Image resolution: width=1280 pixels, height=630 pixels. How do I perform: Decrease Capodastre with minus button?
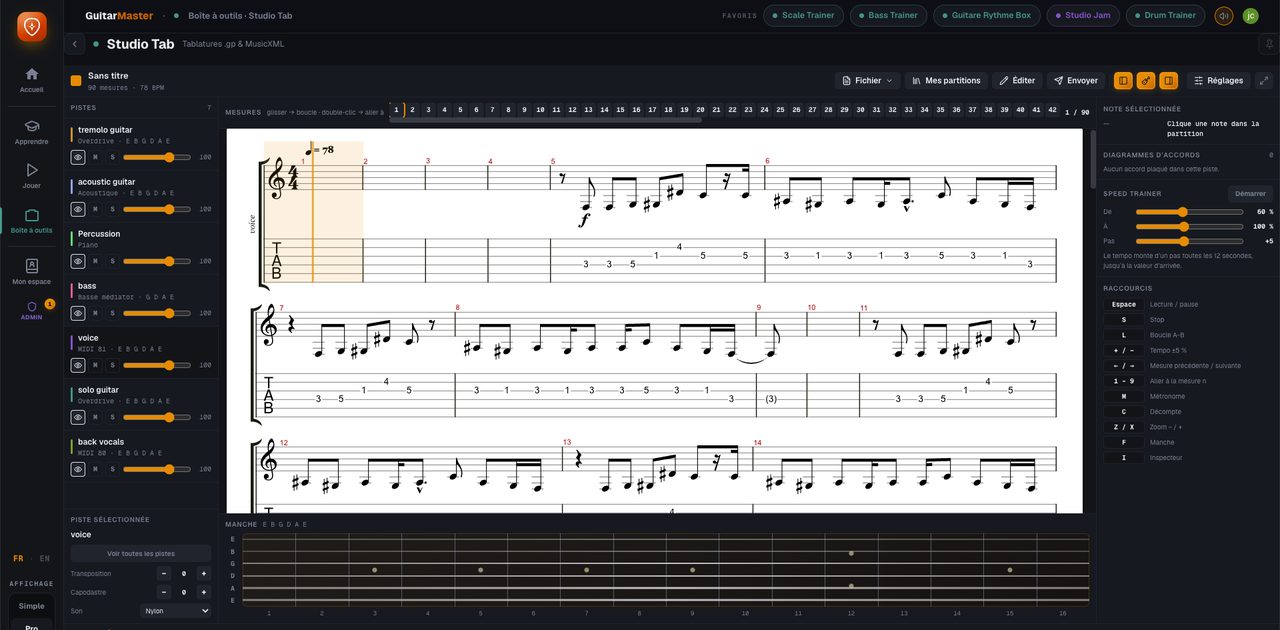click(x=164, y=592)
